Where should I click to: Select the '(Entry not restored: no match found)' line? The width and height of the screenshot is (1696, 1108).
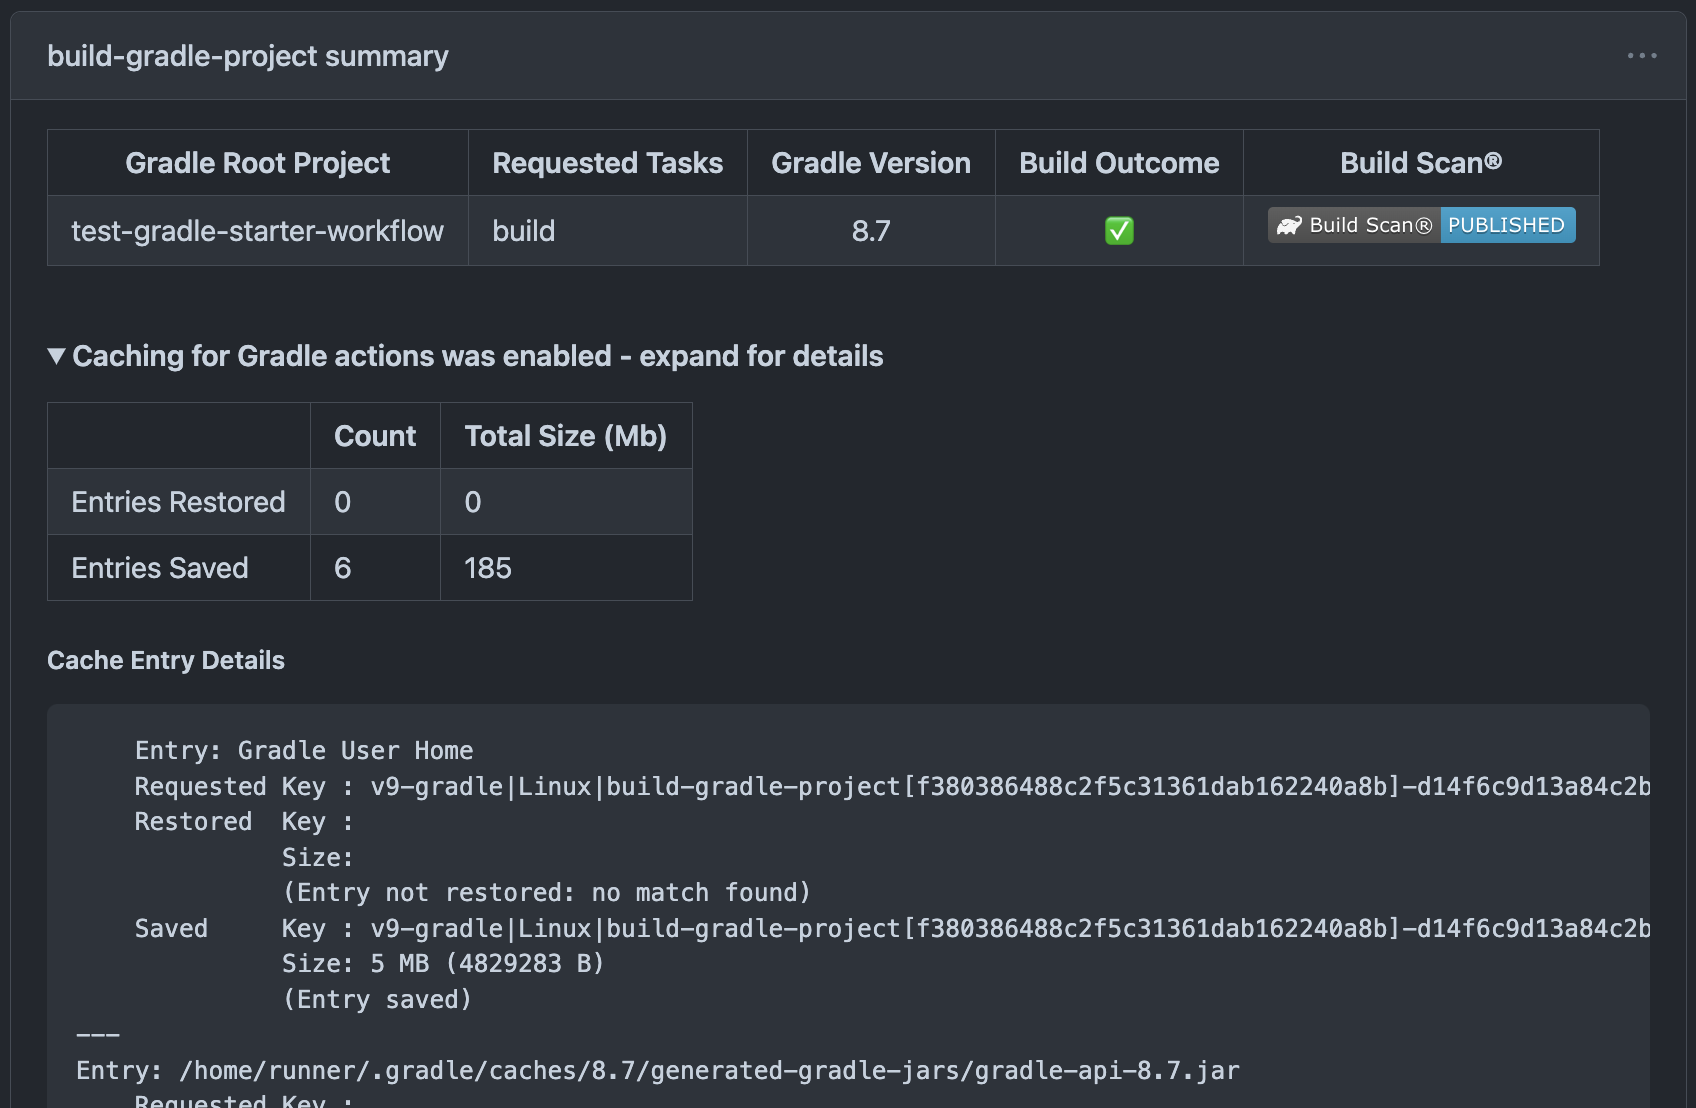pyautogui.click(x=546, y=893)
